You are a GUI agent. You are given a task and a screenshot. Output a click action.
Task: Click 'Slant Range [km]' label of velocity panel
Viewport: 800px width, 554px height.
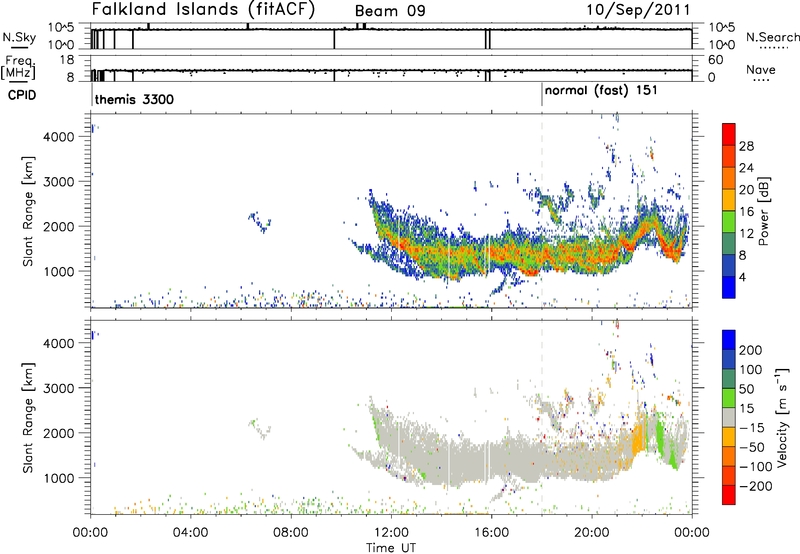pyautogui.click(x=28, y=417)
